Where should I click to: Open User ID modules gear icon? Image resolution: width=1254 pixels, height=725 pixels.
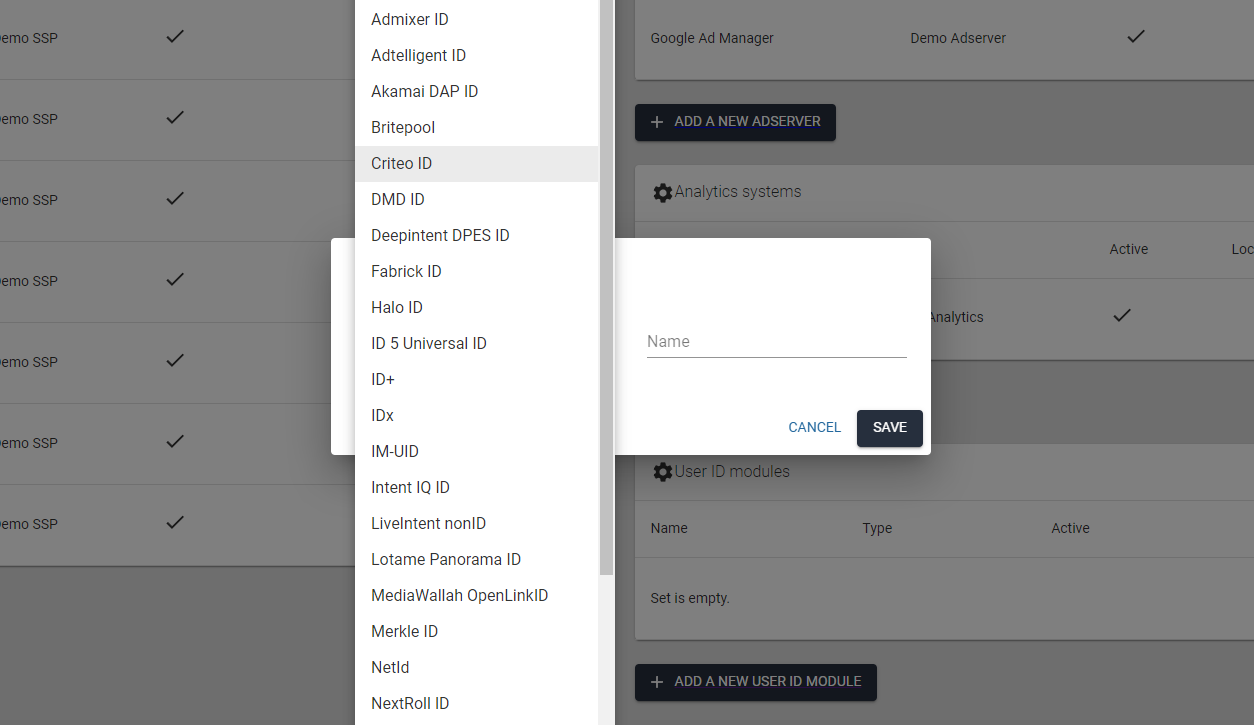click(662, 472)
